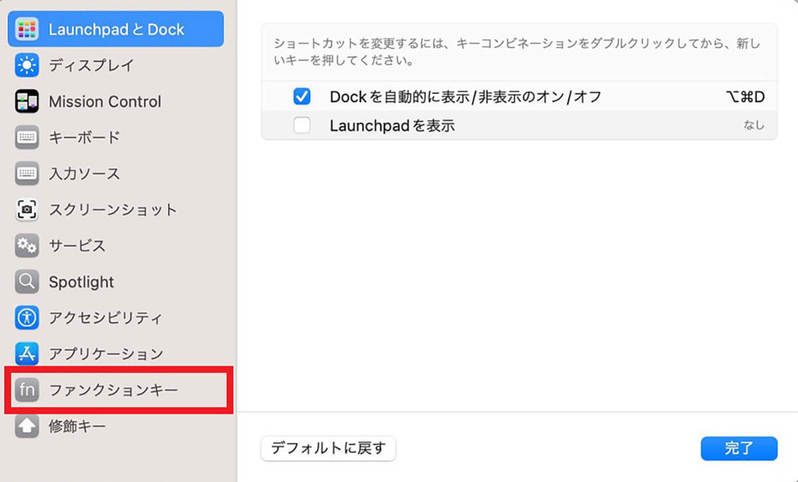
Task: Open Mission Control shortcuts category
Action: (x=105, y=101)
